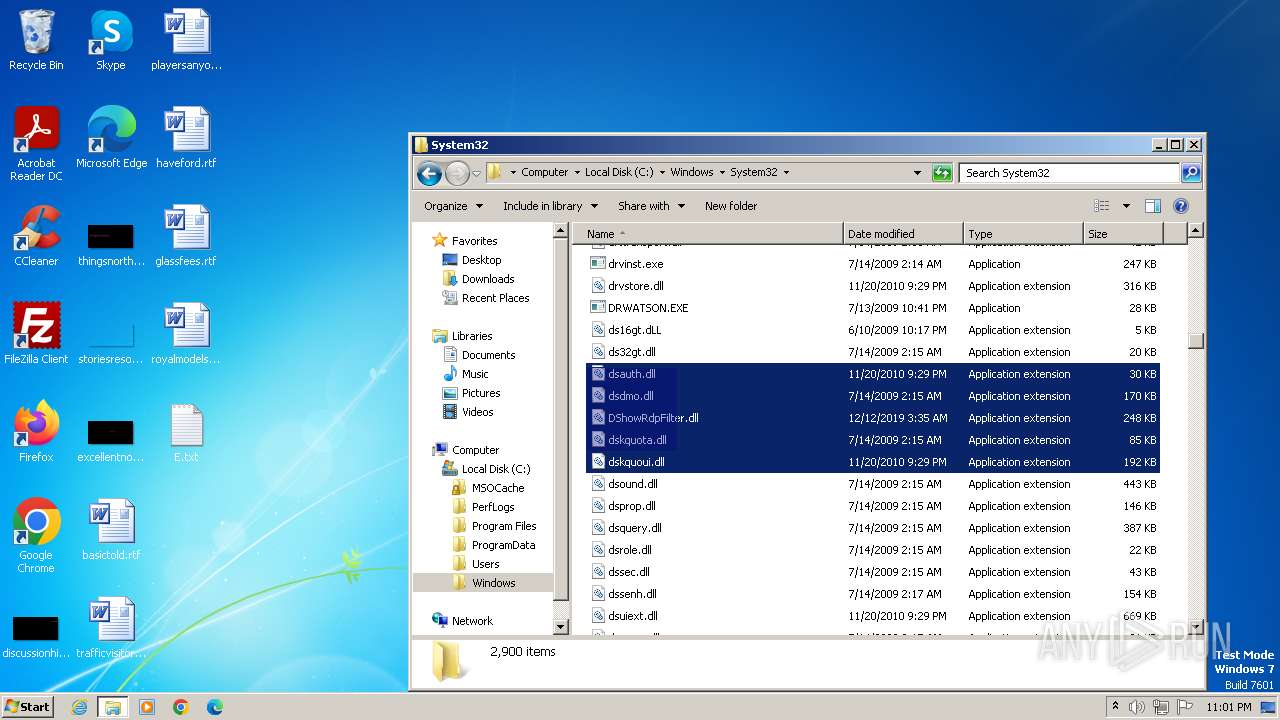Open haveford.rtf desktop document

pyautogui.click(x=186, y=138)
